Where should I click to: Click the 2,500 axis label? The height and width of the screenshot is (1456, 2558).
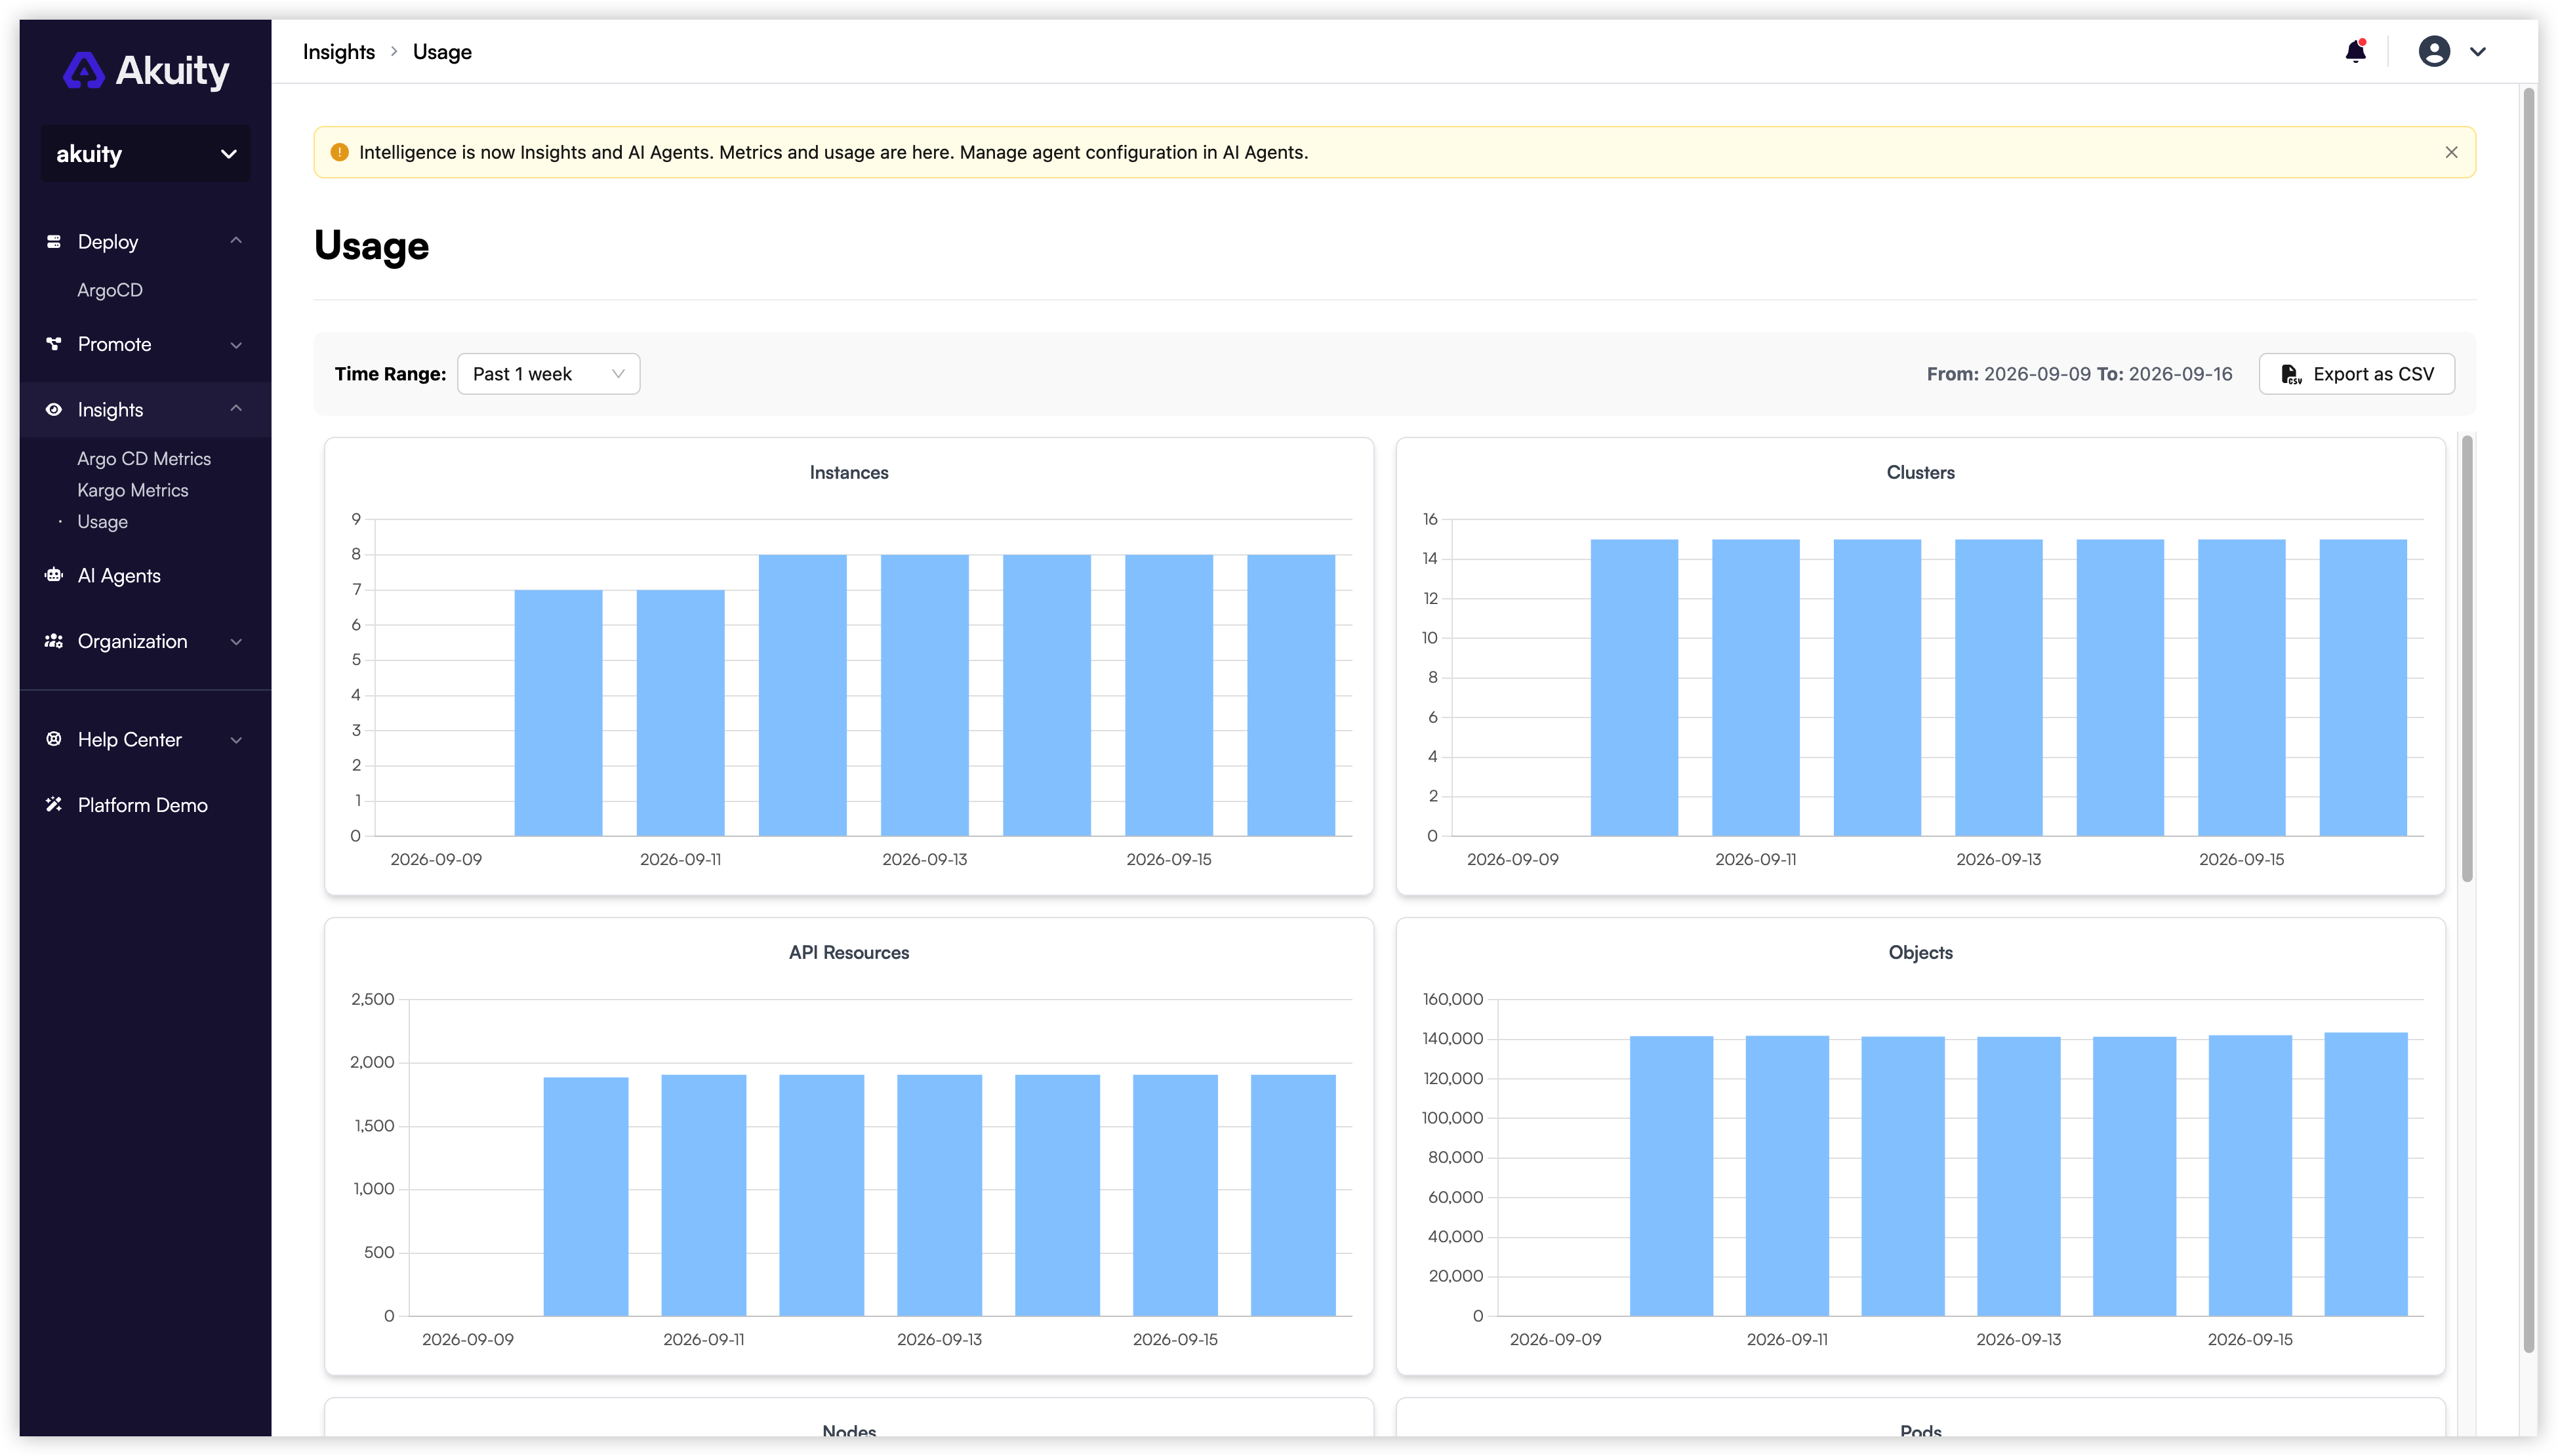pos(372,999)
